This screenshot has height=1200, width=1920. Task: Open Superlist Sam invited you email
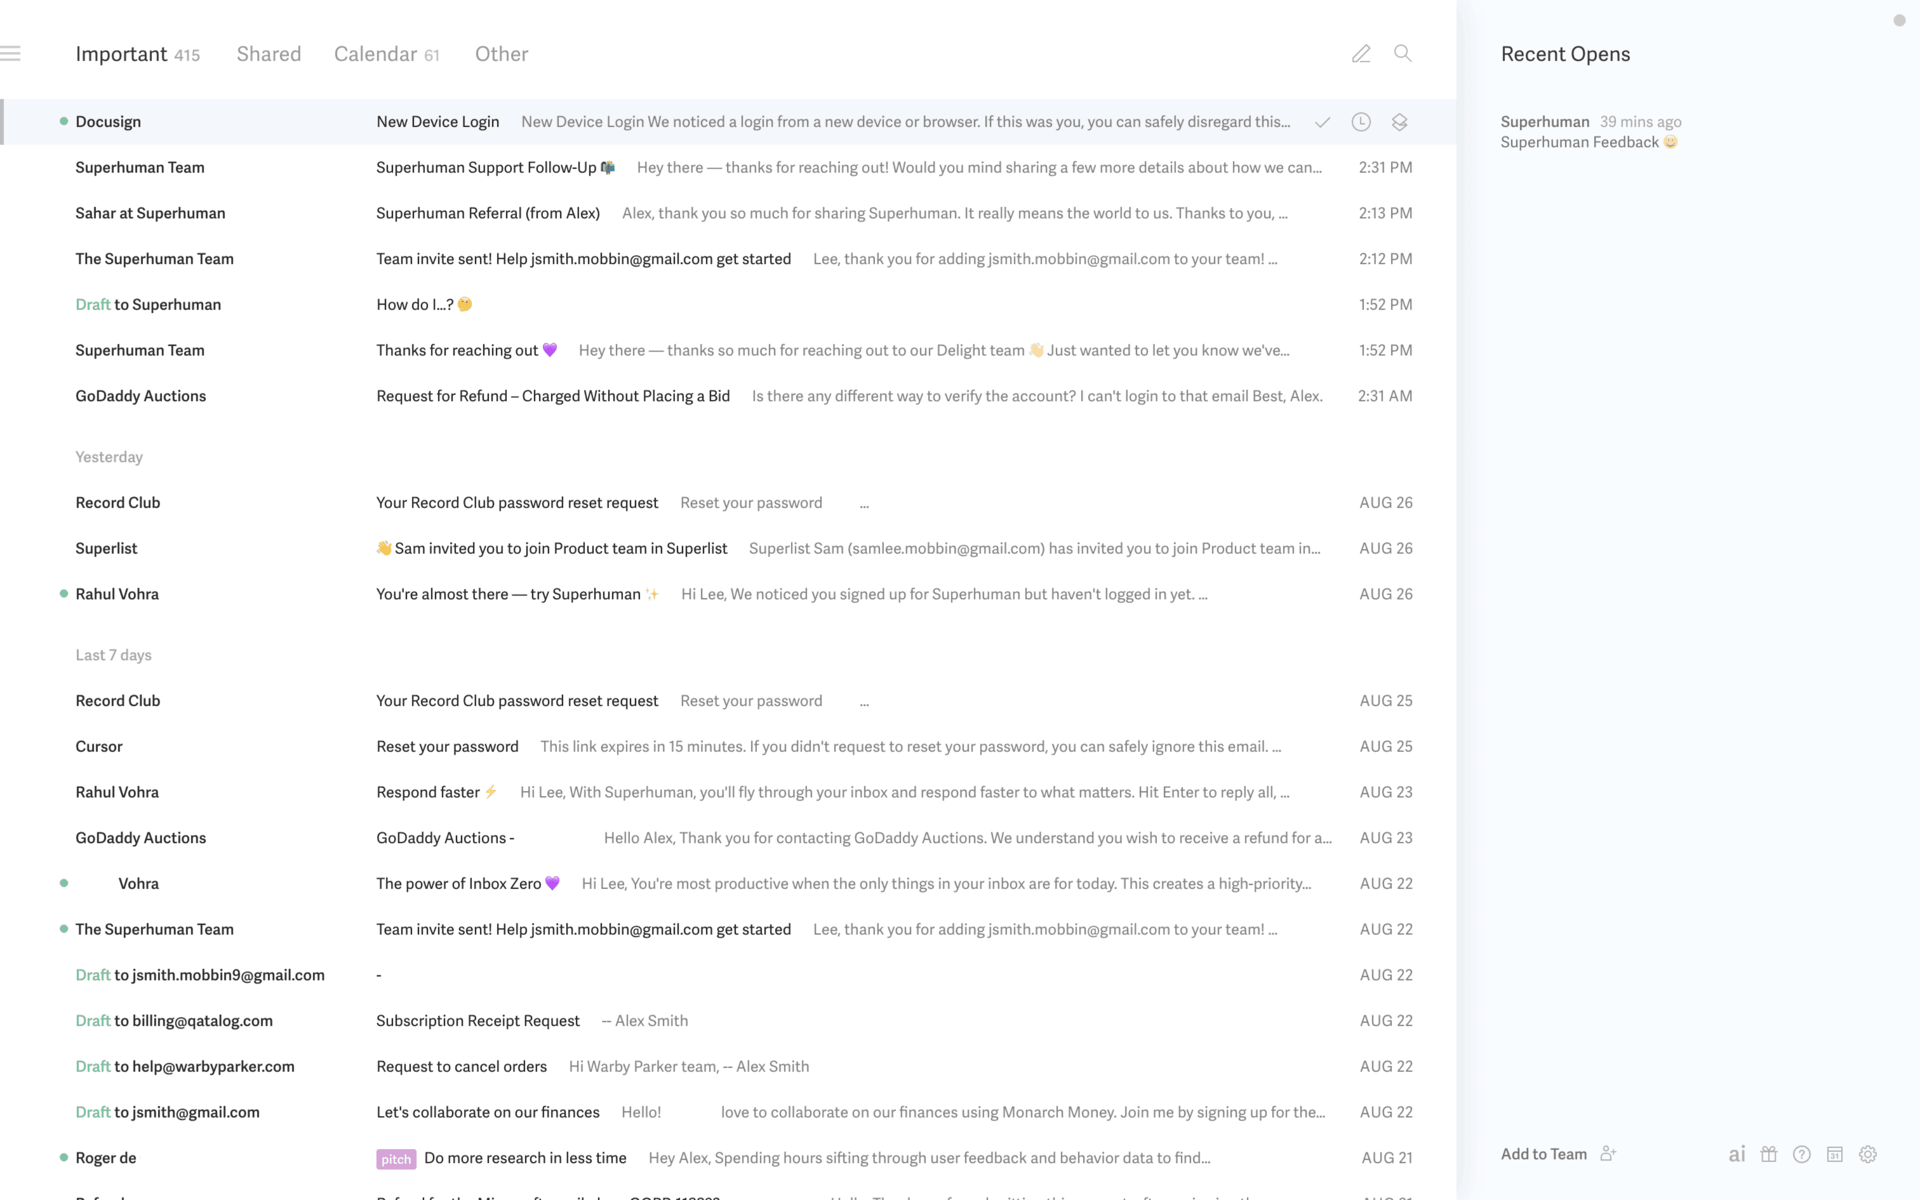pos(728,549)
